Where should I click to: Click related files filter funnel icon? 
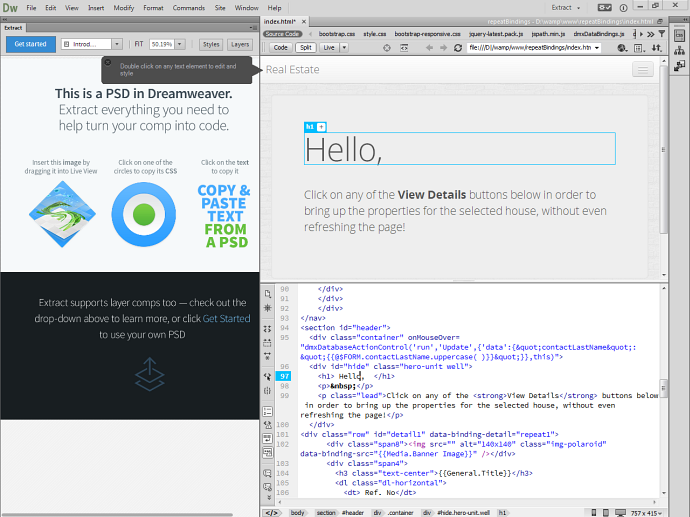tap(662, 34)
